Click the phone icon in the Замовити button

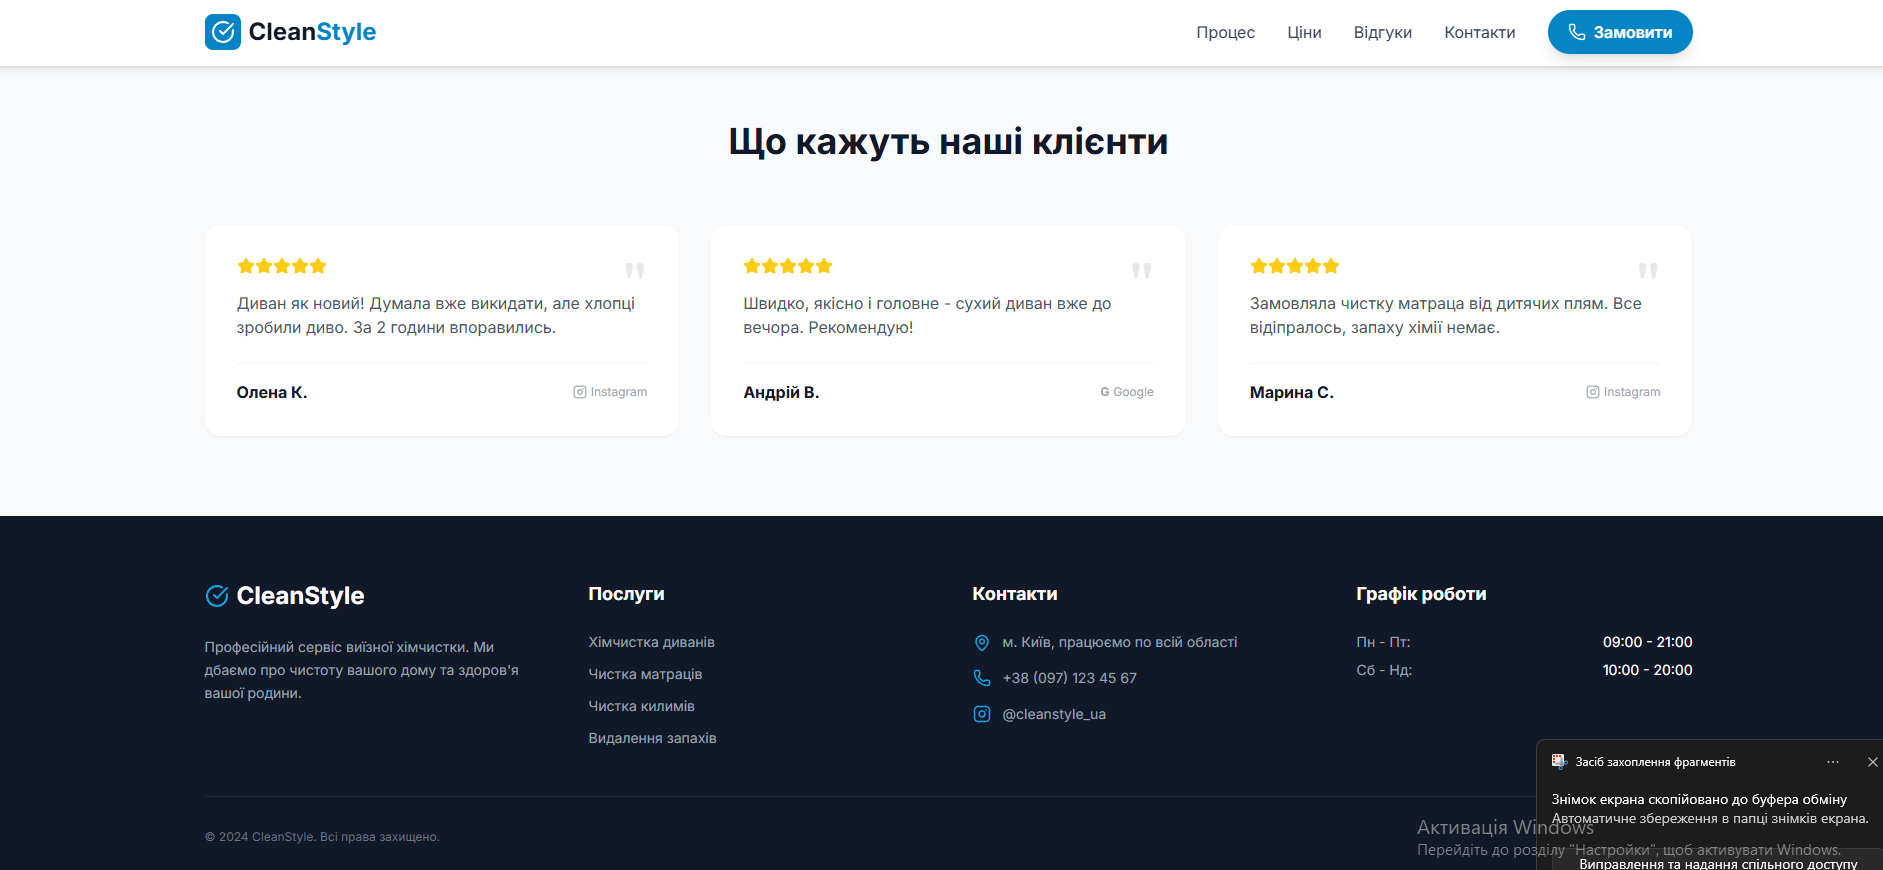(x=1577, y=32)
